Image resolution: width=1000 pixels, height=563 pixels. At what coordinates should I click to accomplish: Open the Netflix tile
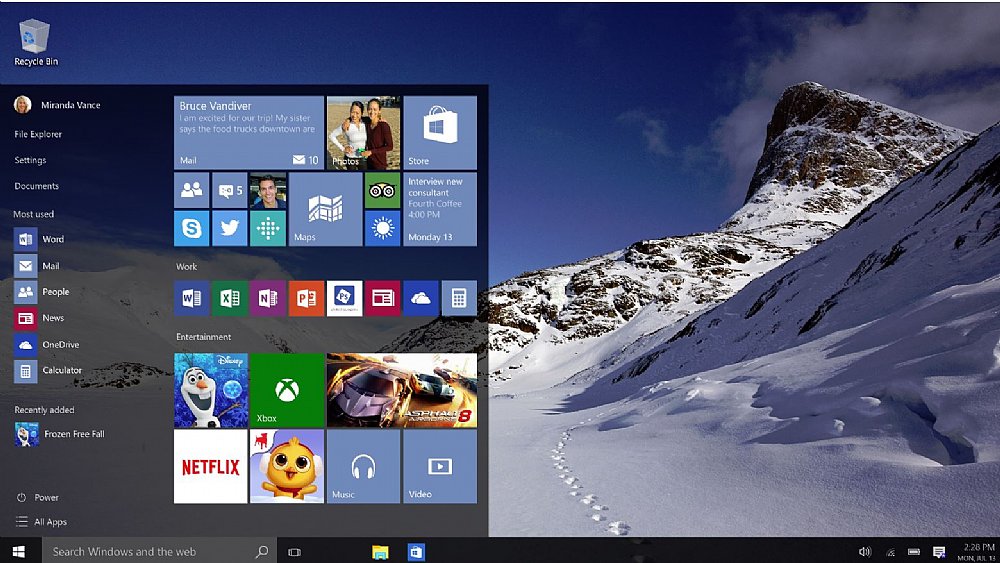point(211,467)
